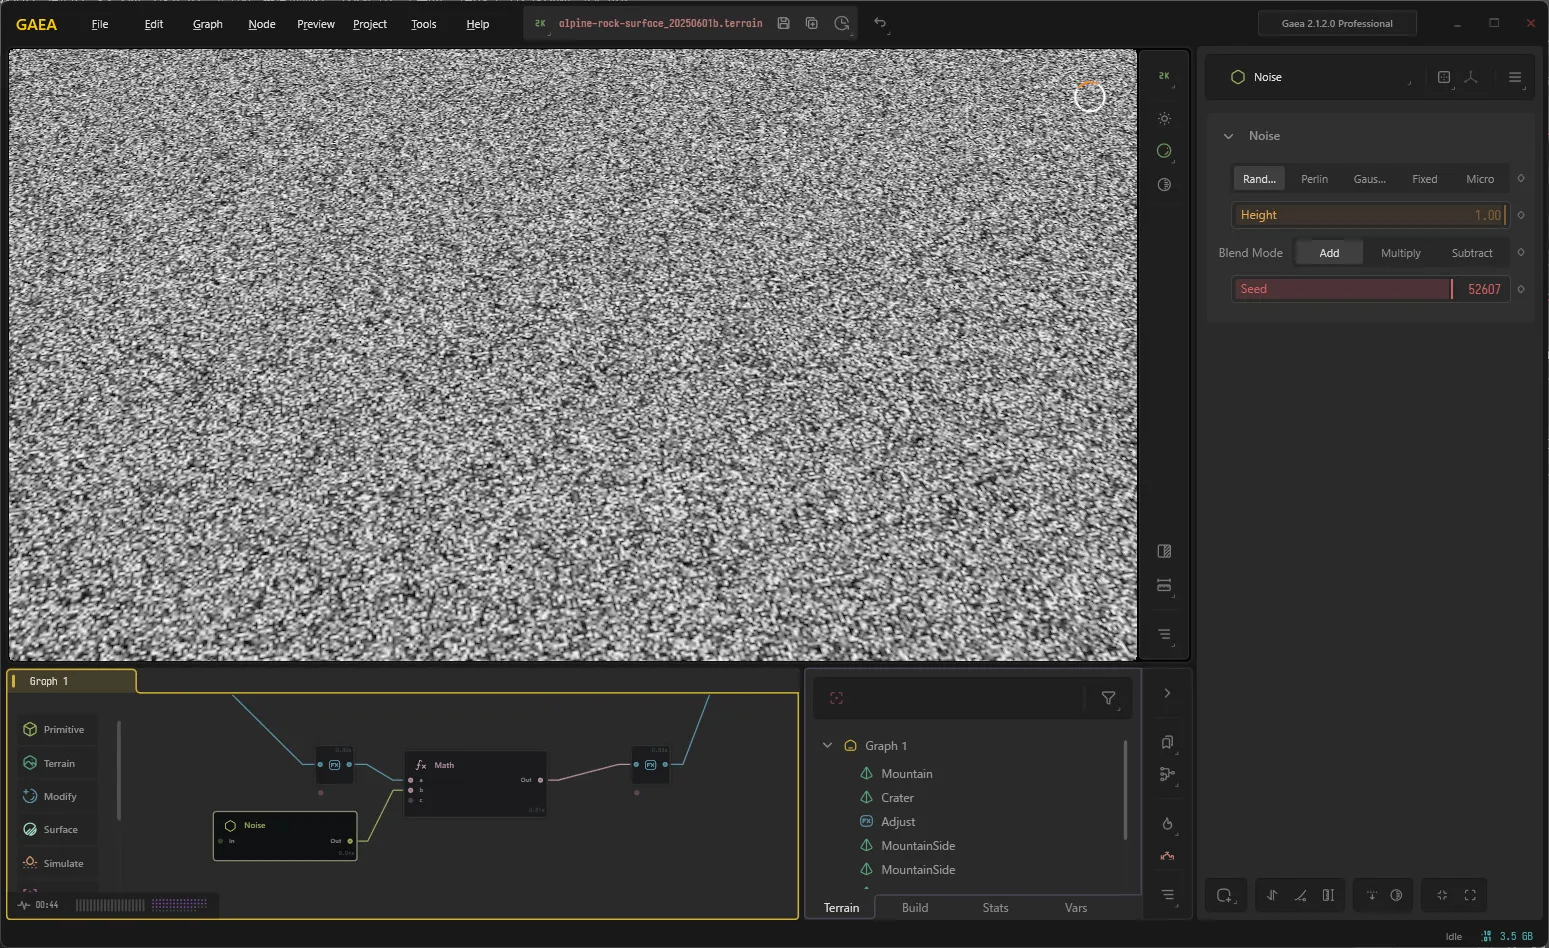Viewport: 1549px width, 948px height.
Task: Open the Node menu
Action: coord(262,24)
